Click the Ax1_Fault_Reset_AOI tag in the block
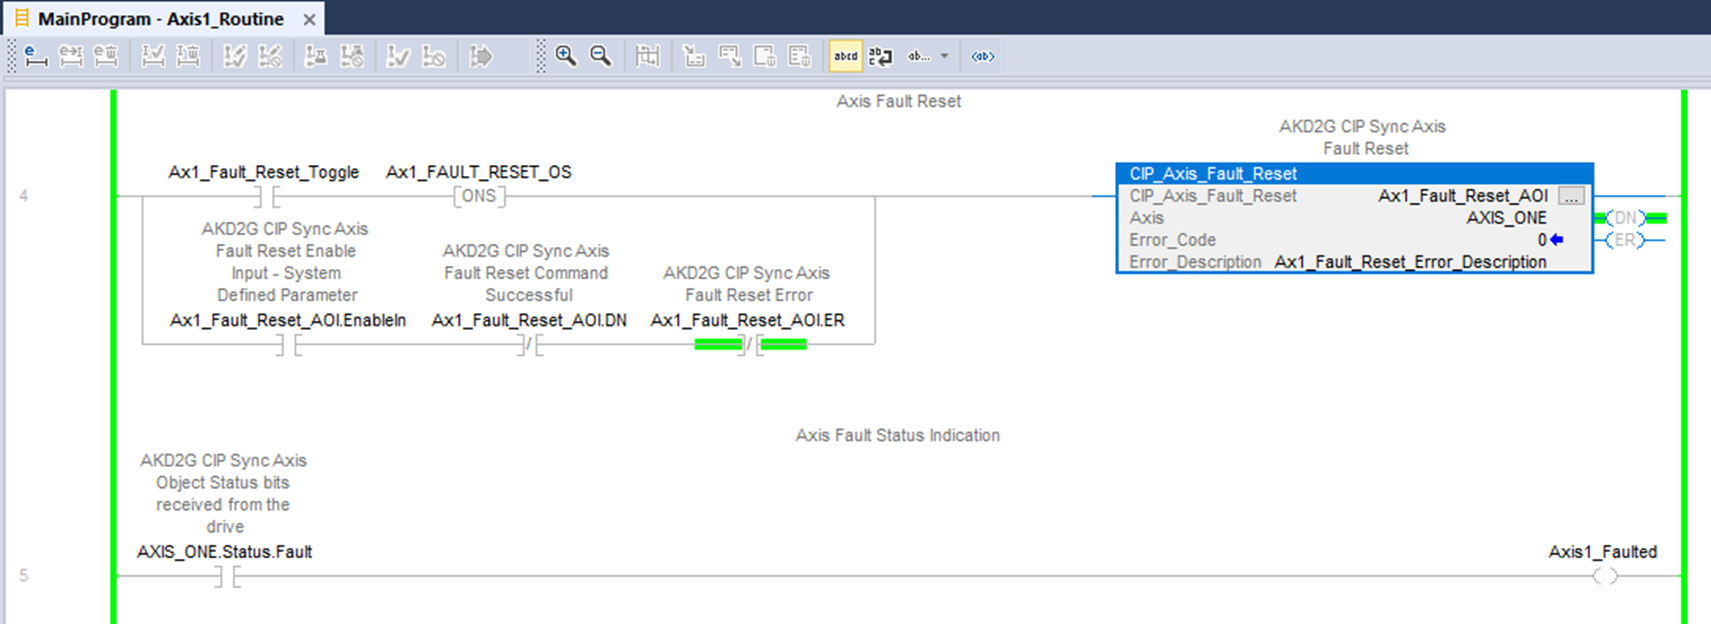1711x624 pixels. click(1463, 196)
